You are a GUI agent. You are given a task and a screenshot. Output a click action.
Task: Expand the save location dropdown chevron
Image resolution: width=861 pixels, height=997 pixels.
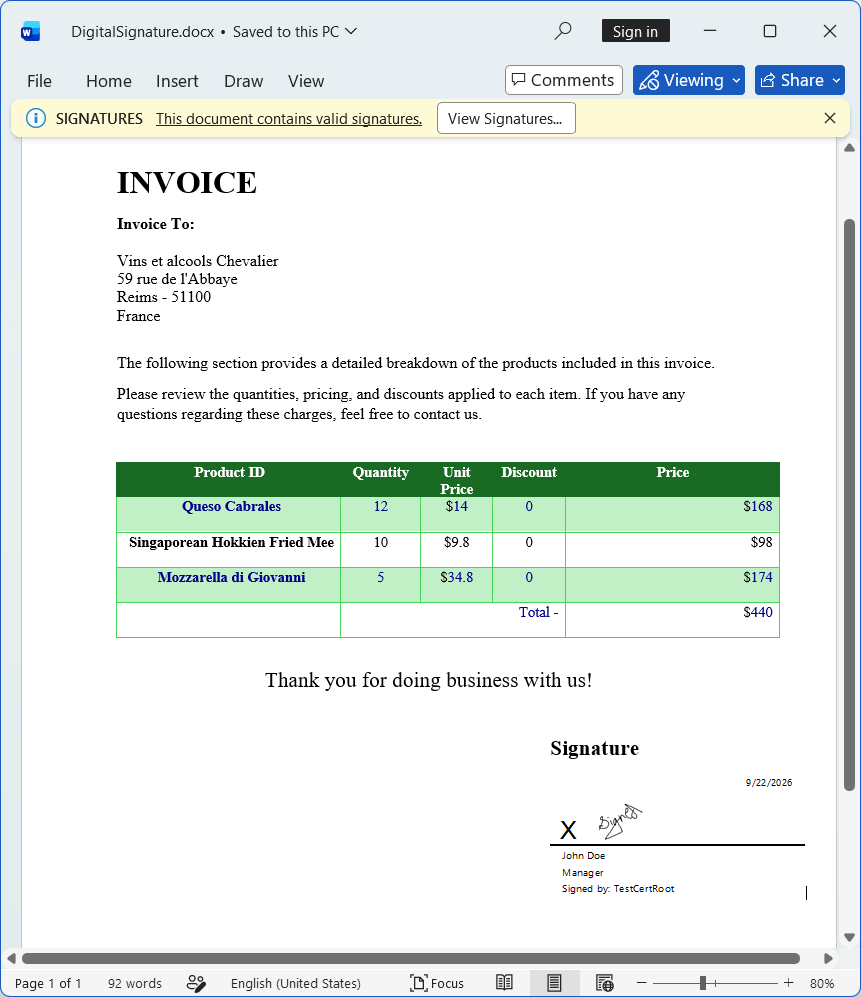[x=351, y=31]
